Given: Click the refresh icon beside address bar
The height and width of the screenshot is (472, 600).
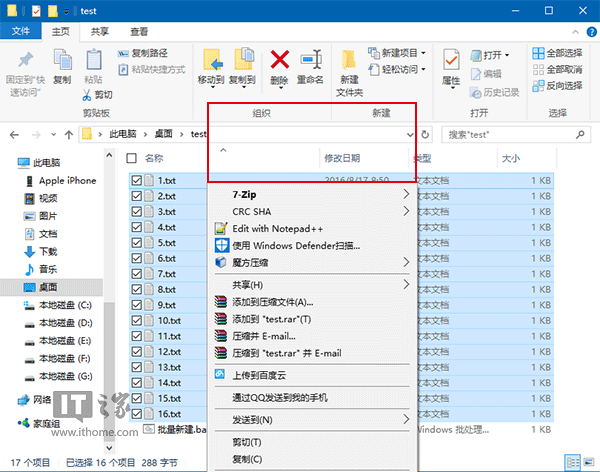Looking at the screenshot, I should (x=427, y=134).
